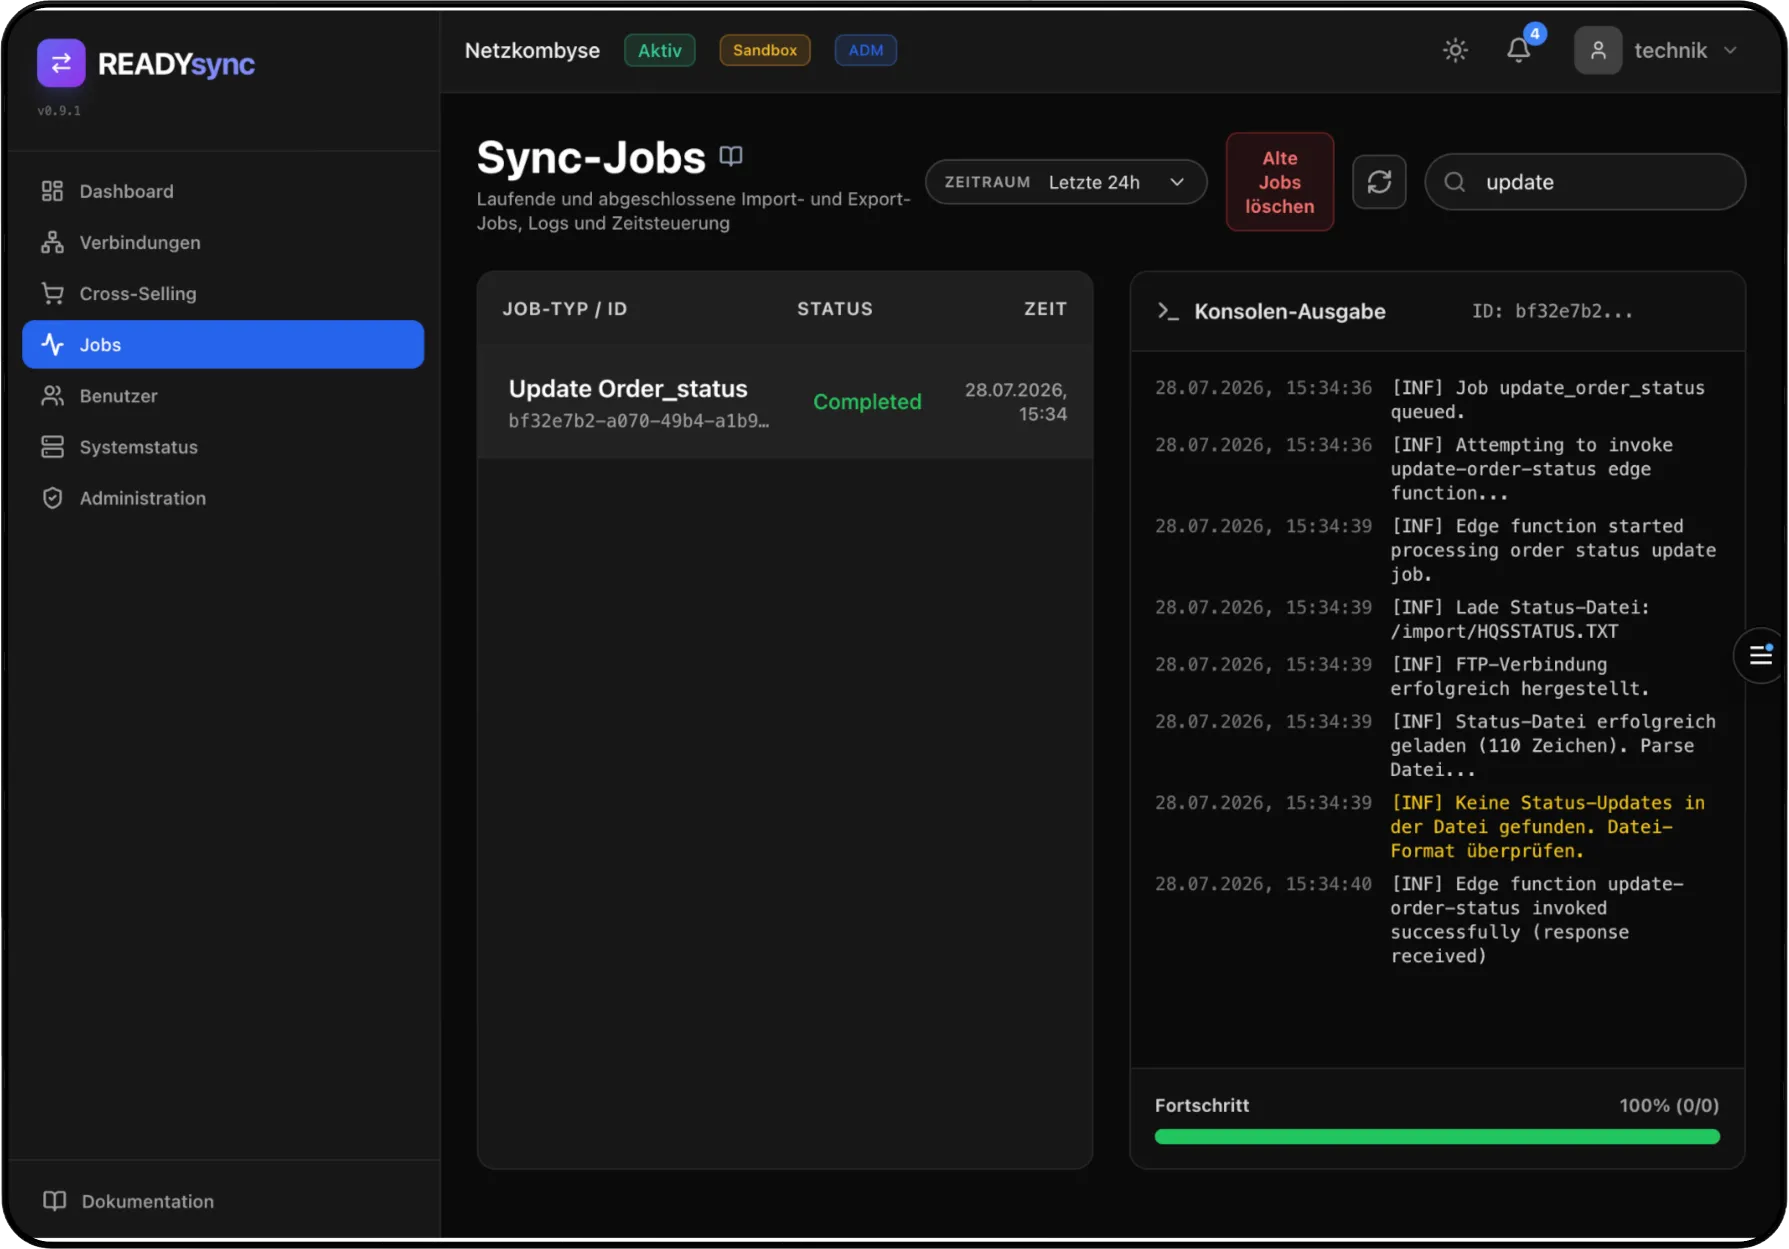Open the floating list panel button

1760,656
